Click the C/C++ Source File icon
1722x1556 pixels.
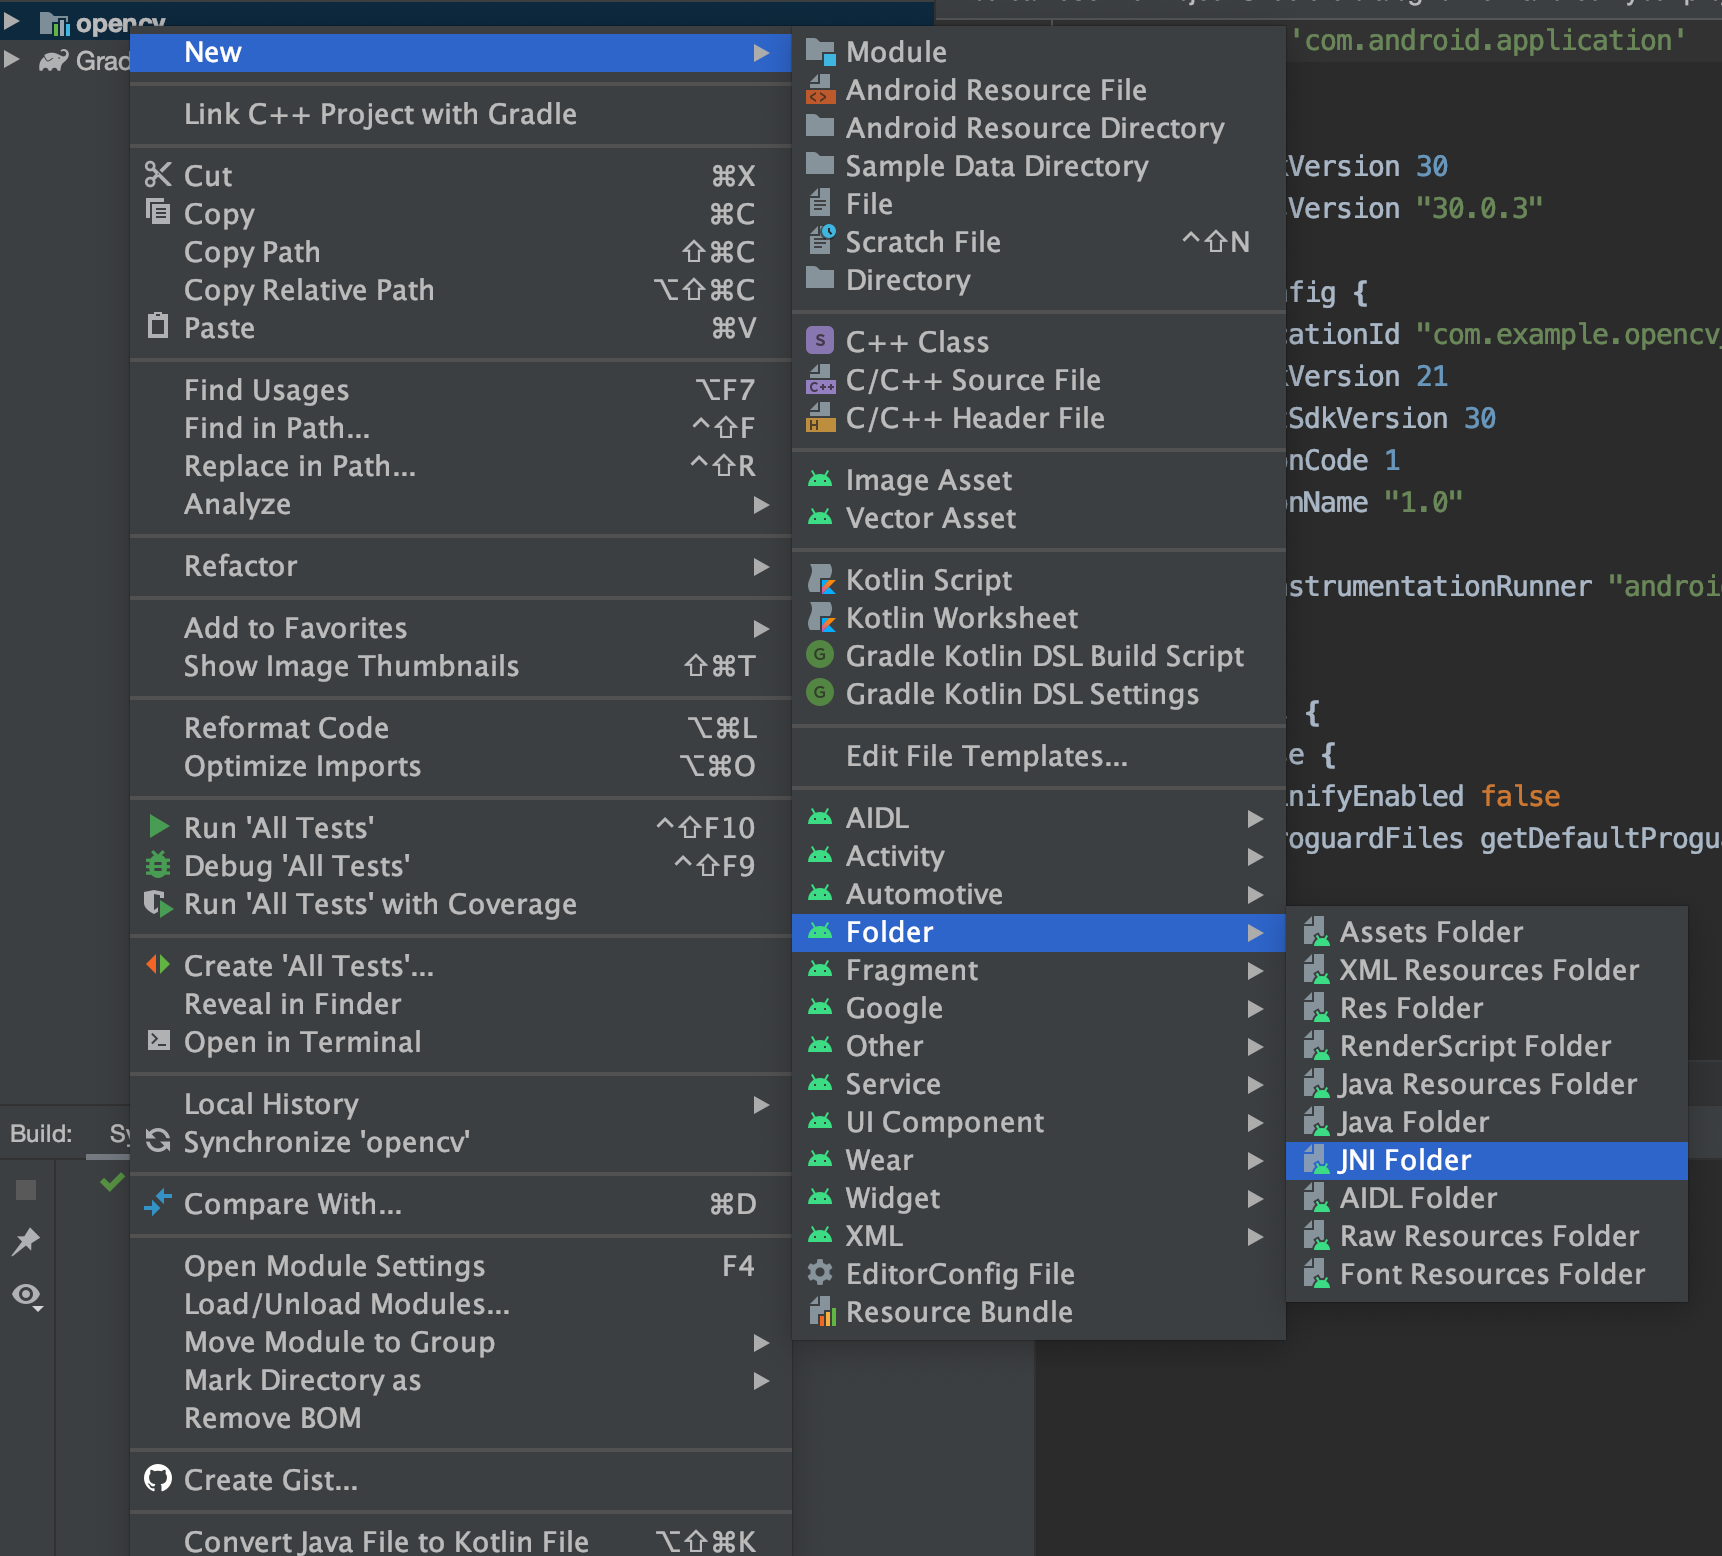pos(820,380)
